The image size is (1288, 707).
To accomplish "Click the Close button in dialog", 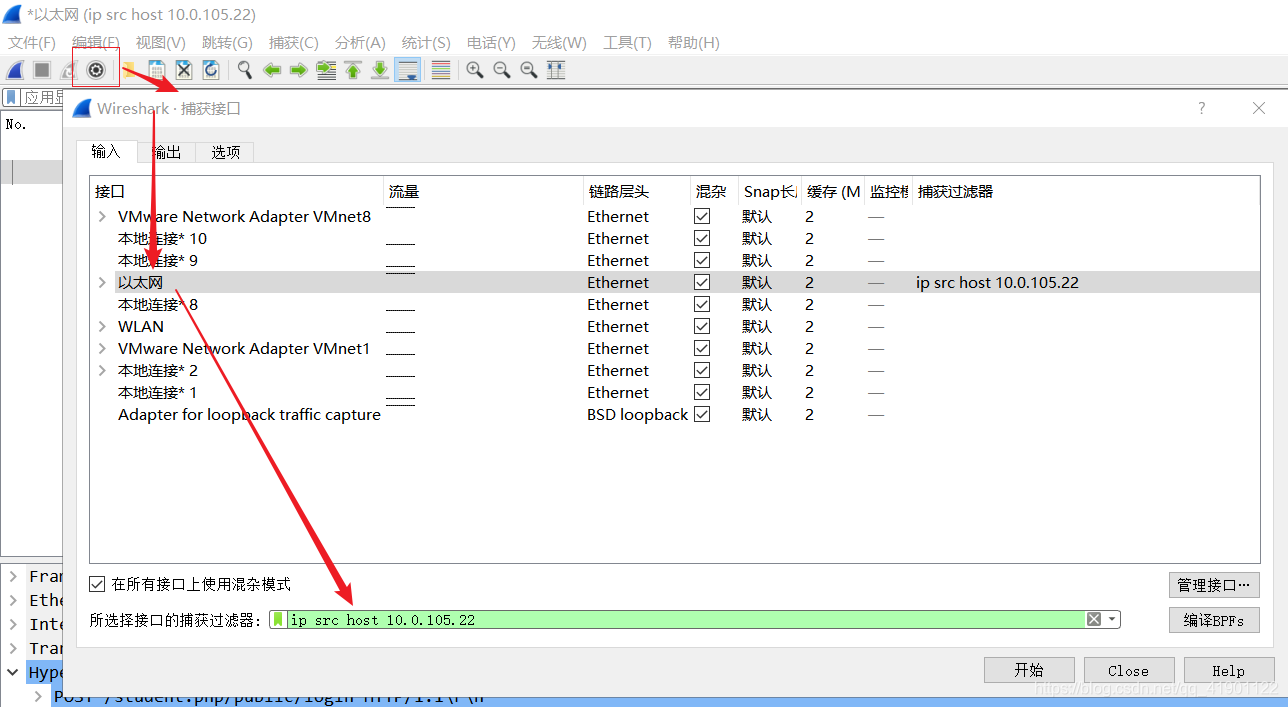I will tap(1128, 670).
